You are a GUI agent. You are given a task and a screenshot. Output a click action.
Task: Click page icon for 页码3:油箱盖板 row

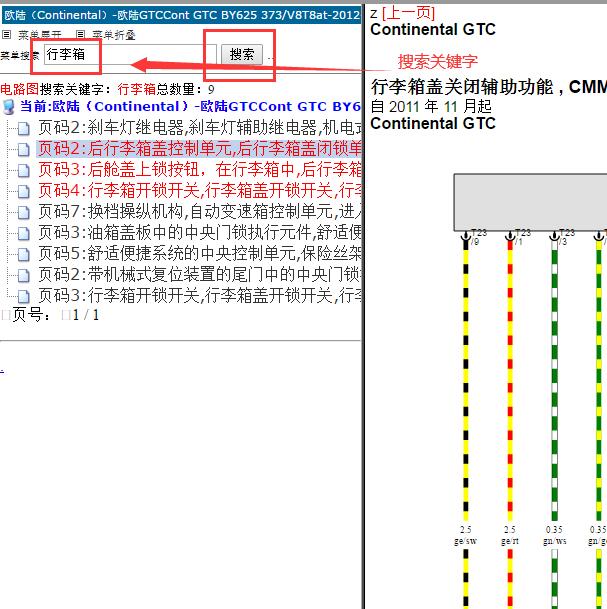point(23,233)
